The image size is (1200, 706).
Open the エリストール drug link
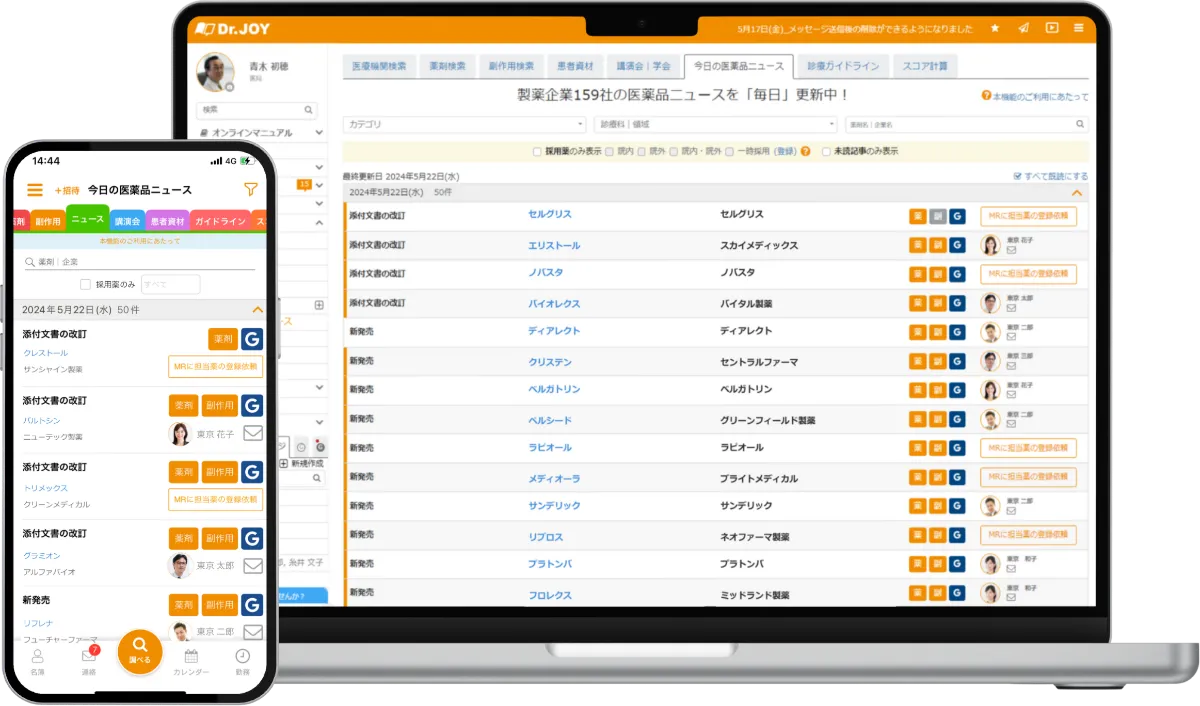point(554,245)
